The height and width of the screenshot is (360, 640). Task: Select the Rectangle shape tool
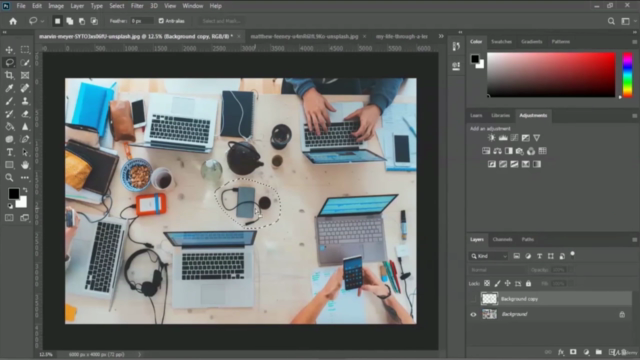[9, 165]
